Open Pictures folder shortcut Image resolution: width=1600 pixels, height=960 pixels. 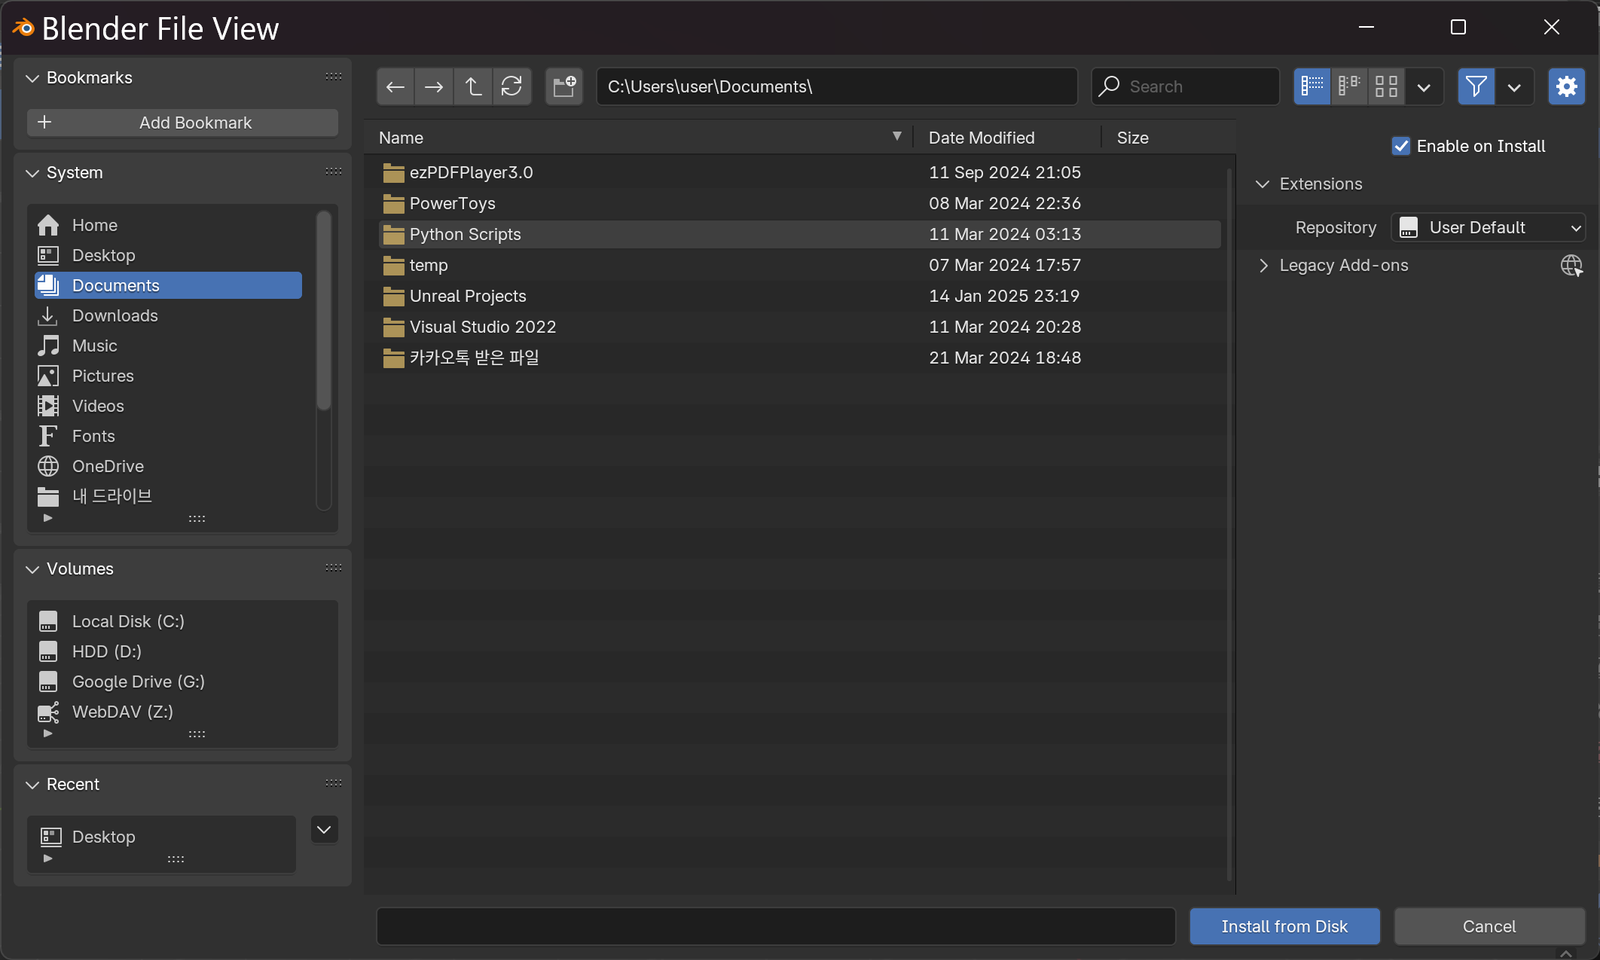click(168, 375)
